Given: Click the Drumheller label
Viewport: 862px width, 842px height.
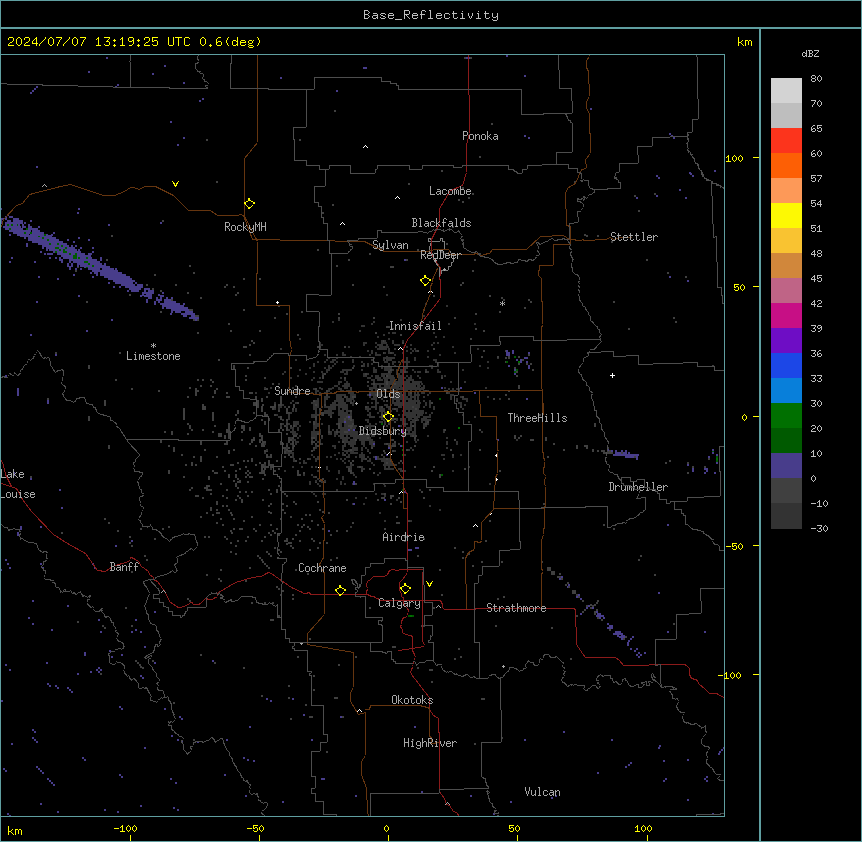Looking at the screenshot, I should coord(638,487).
